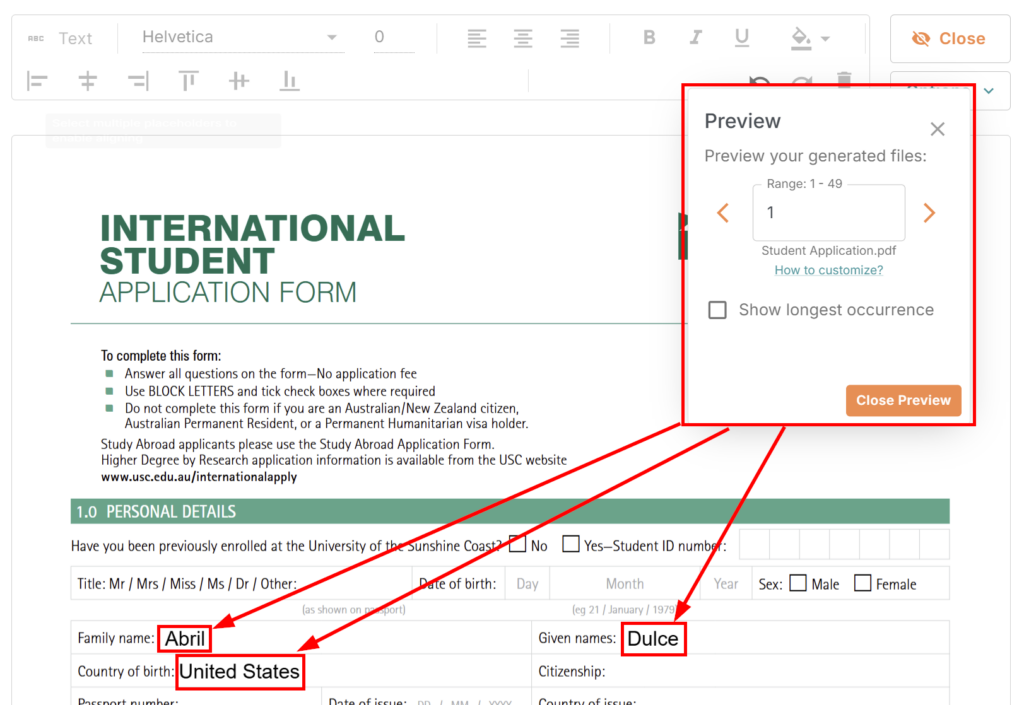Align text to the right
This screenshot has height=705, width=1024.
[x=569, y=38]
